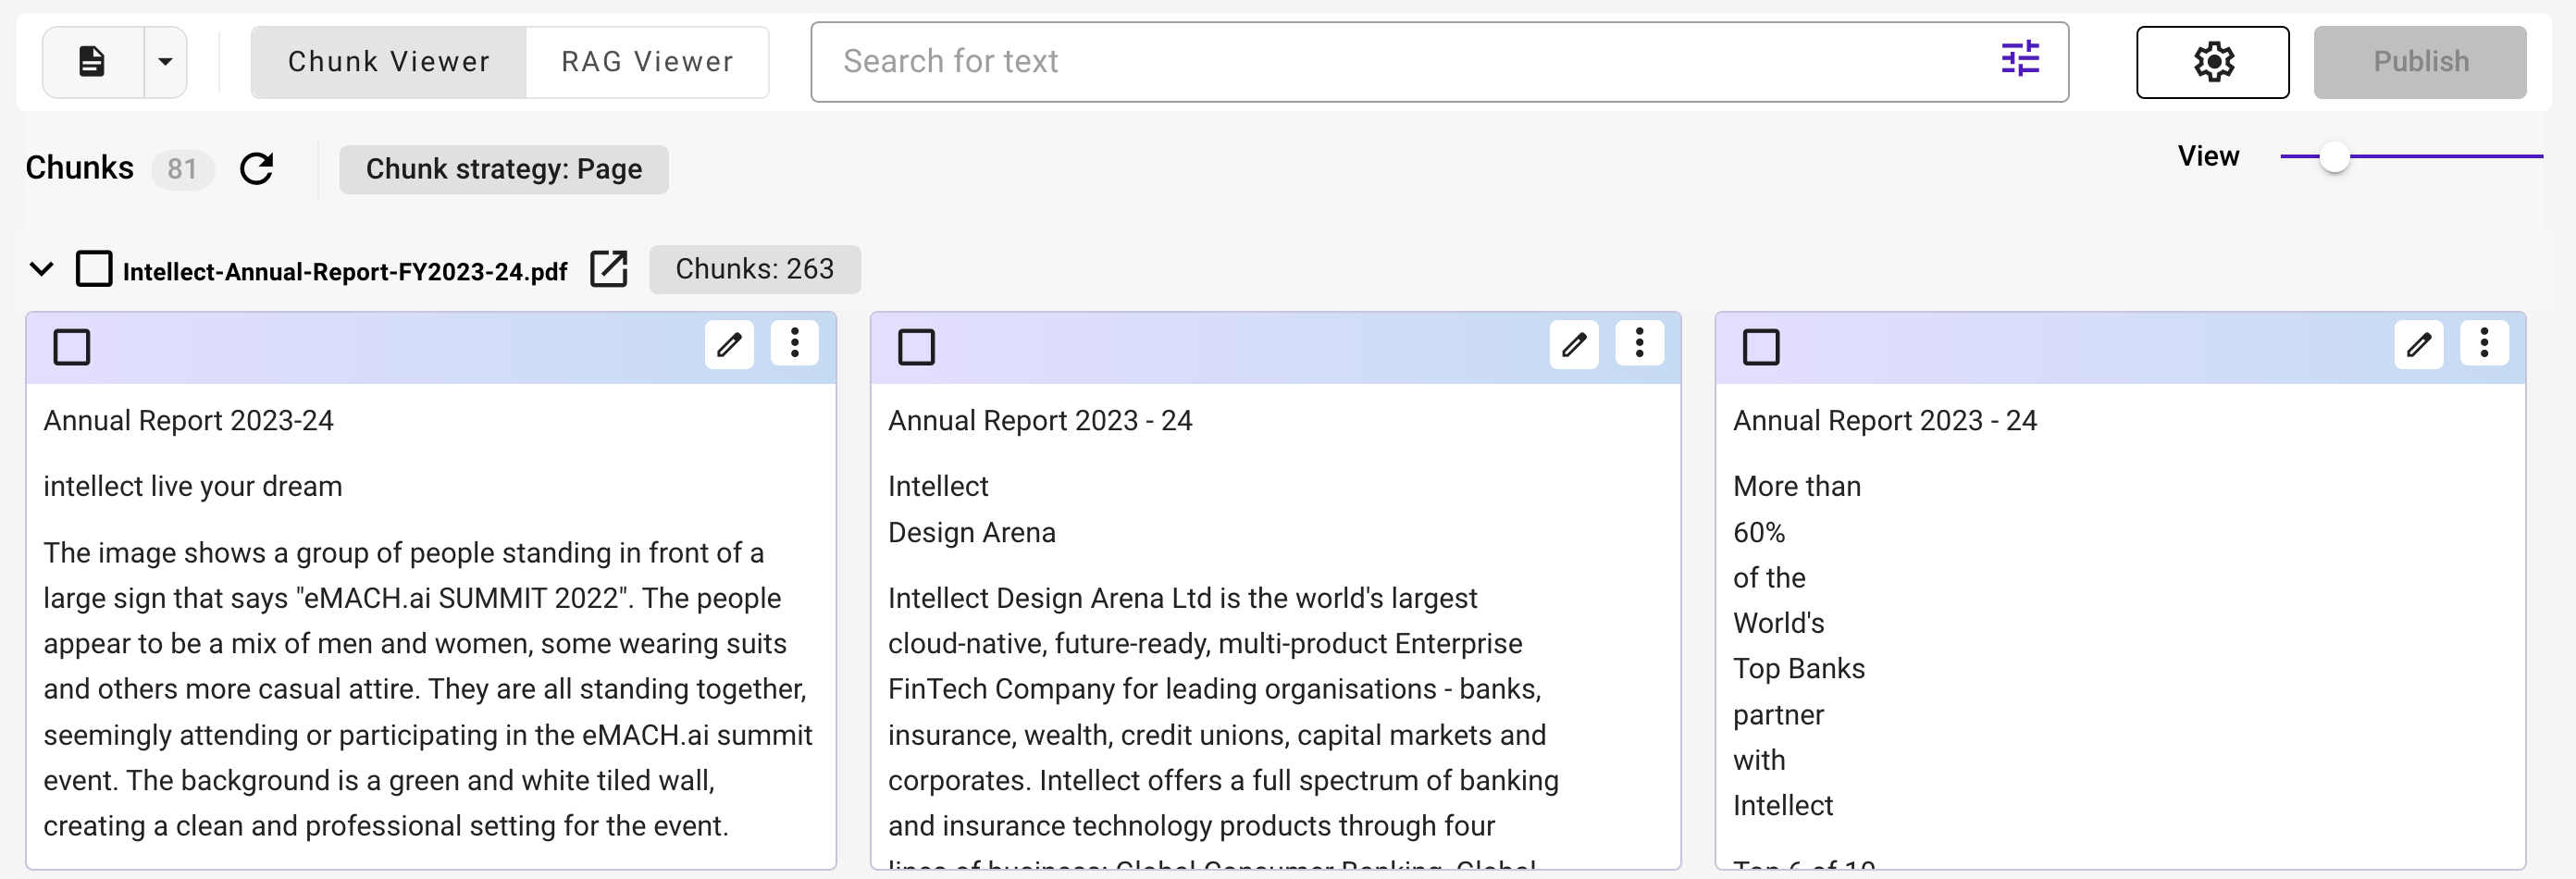The image size is (2576, 879).
Task: Edit the 'More than 60%' chunk
Action: [x=2419, y=345]
